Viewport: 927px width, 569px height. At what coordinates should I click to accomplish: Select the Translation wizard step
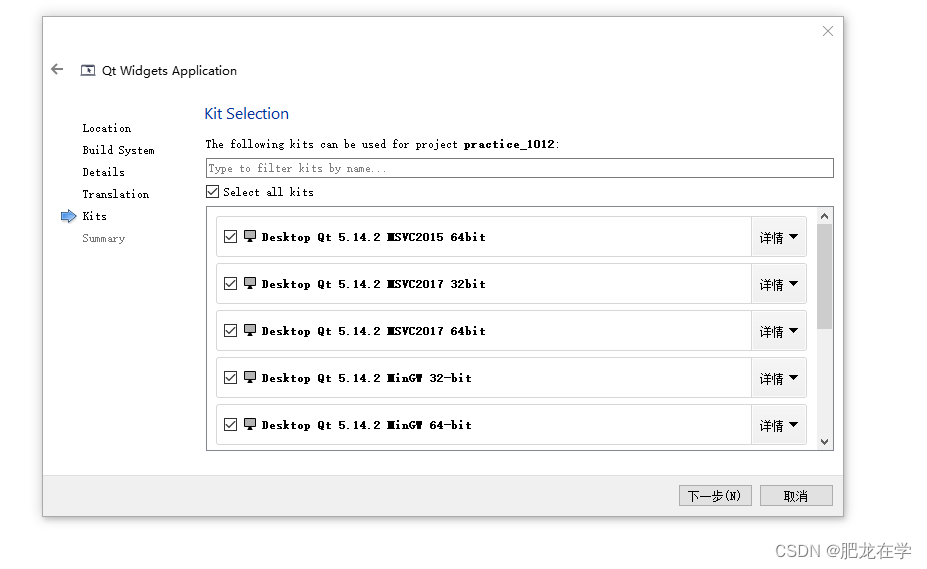[116, 194]
